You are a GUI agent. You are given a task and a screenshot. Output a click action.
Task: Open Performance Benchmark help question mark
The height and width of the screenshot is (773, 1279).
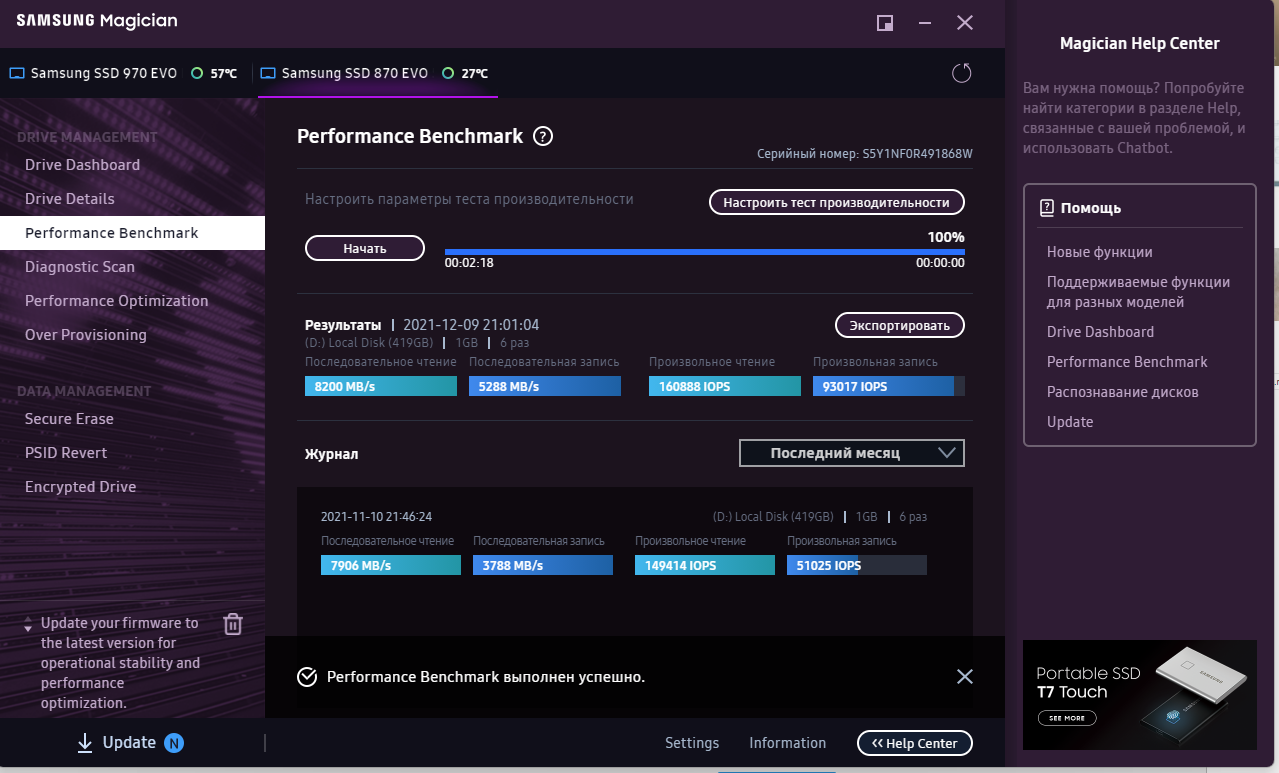[543, 137]
